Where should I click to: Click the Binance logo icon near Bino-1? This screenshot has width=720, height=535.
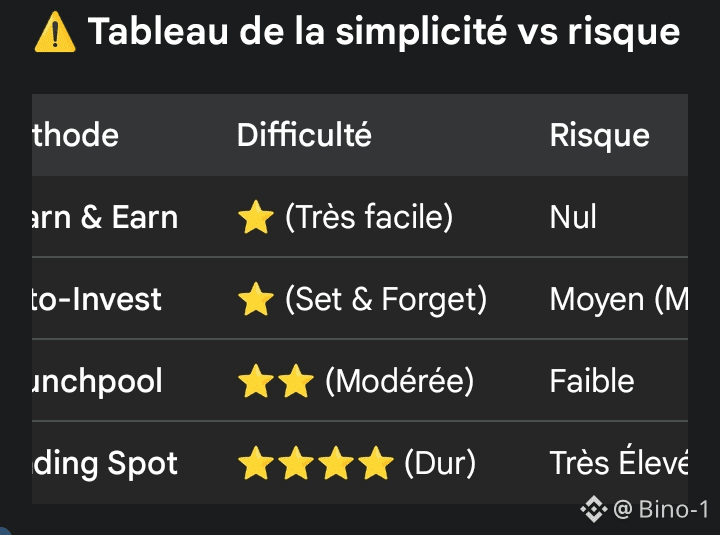tap(594, 509)
